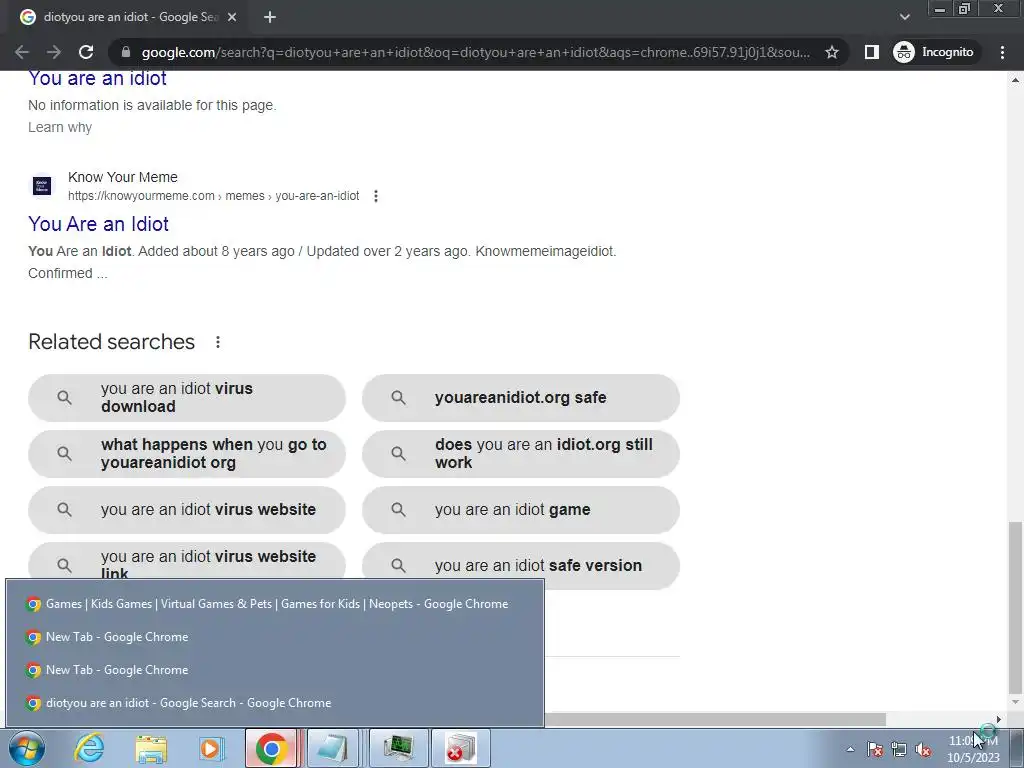Screen dimensions: 1024x768
Task: Open the side panel icon in toolbar
Action: pos(871,52)
